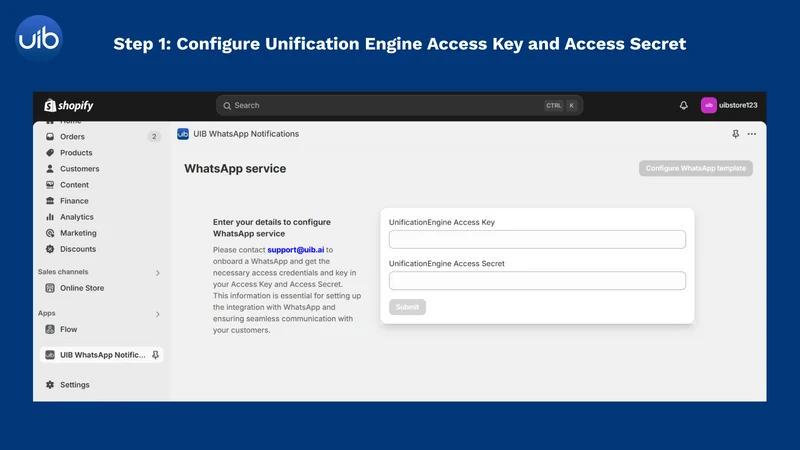Viewport: 800px width, 450px height.
Task: Click the Marketing target icon
Action: coord(50,233)
